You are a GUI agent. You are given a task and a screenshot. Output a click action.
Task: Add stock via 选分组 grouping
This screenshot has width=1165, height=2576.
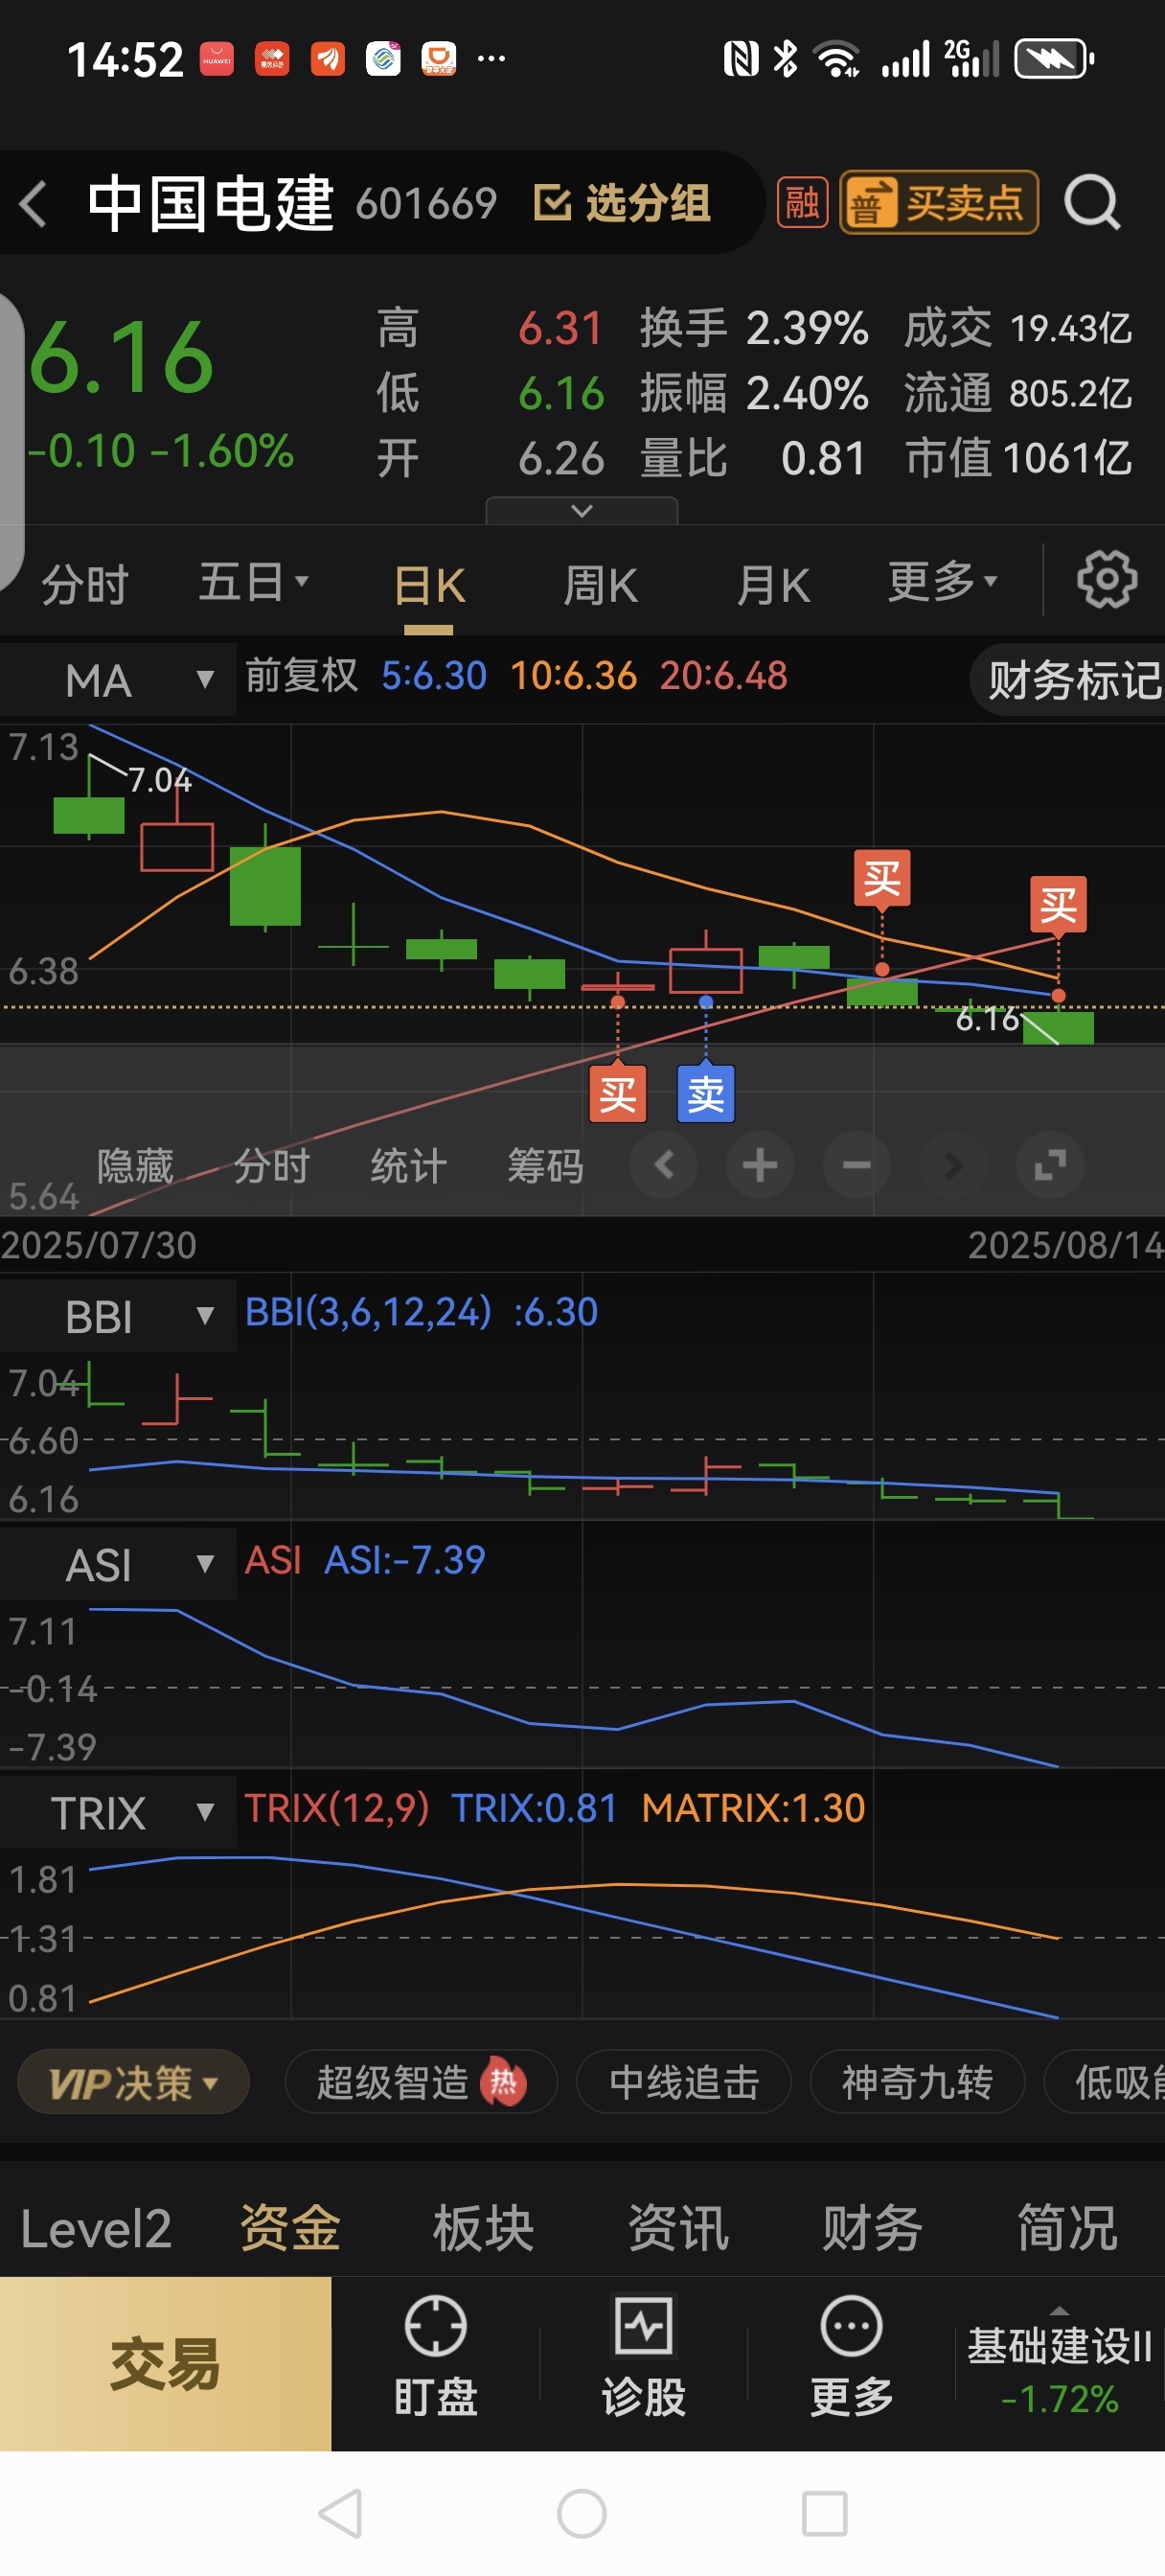[623, 203]
